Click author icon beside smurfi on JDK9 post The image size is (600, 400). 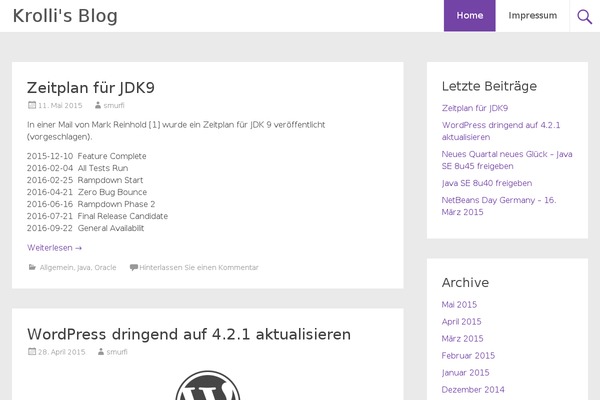tap(98, 105)
